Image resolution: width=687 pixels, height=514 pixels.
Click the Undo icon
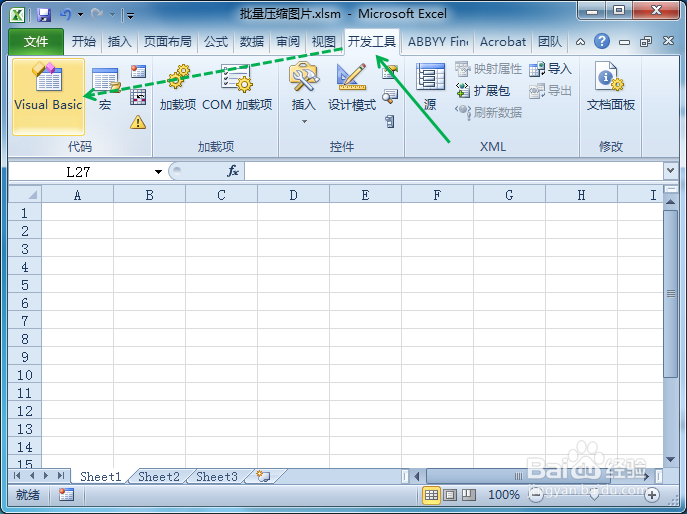pos(65,15)
